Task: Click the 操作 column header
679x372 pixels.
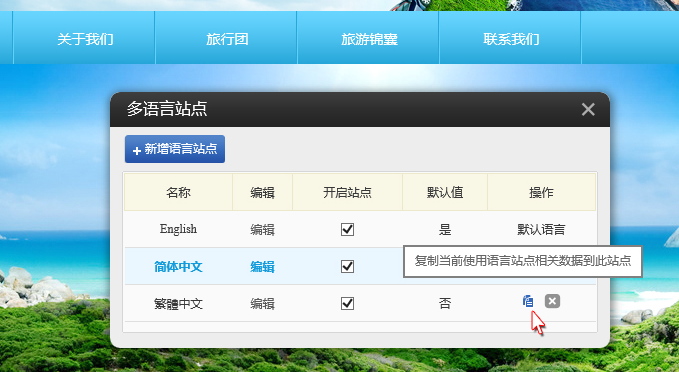Action: [541, 192]
